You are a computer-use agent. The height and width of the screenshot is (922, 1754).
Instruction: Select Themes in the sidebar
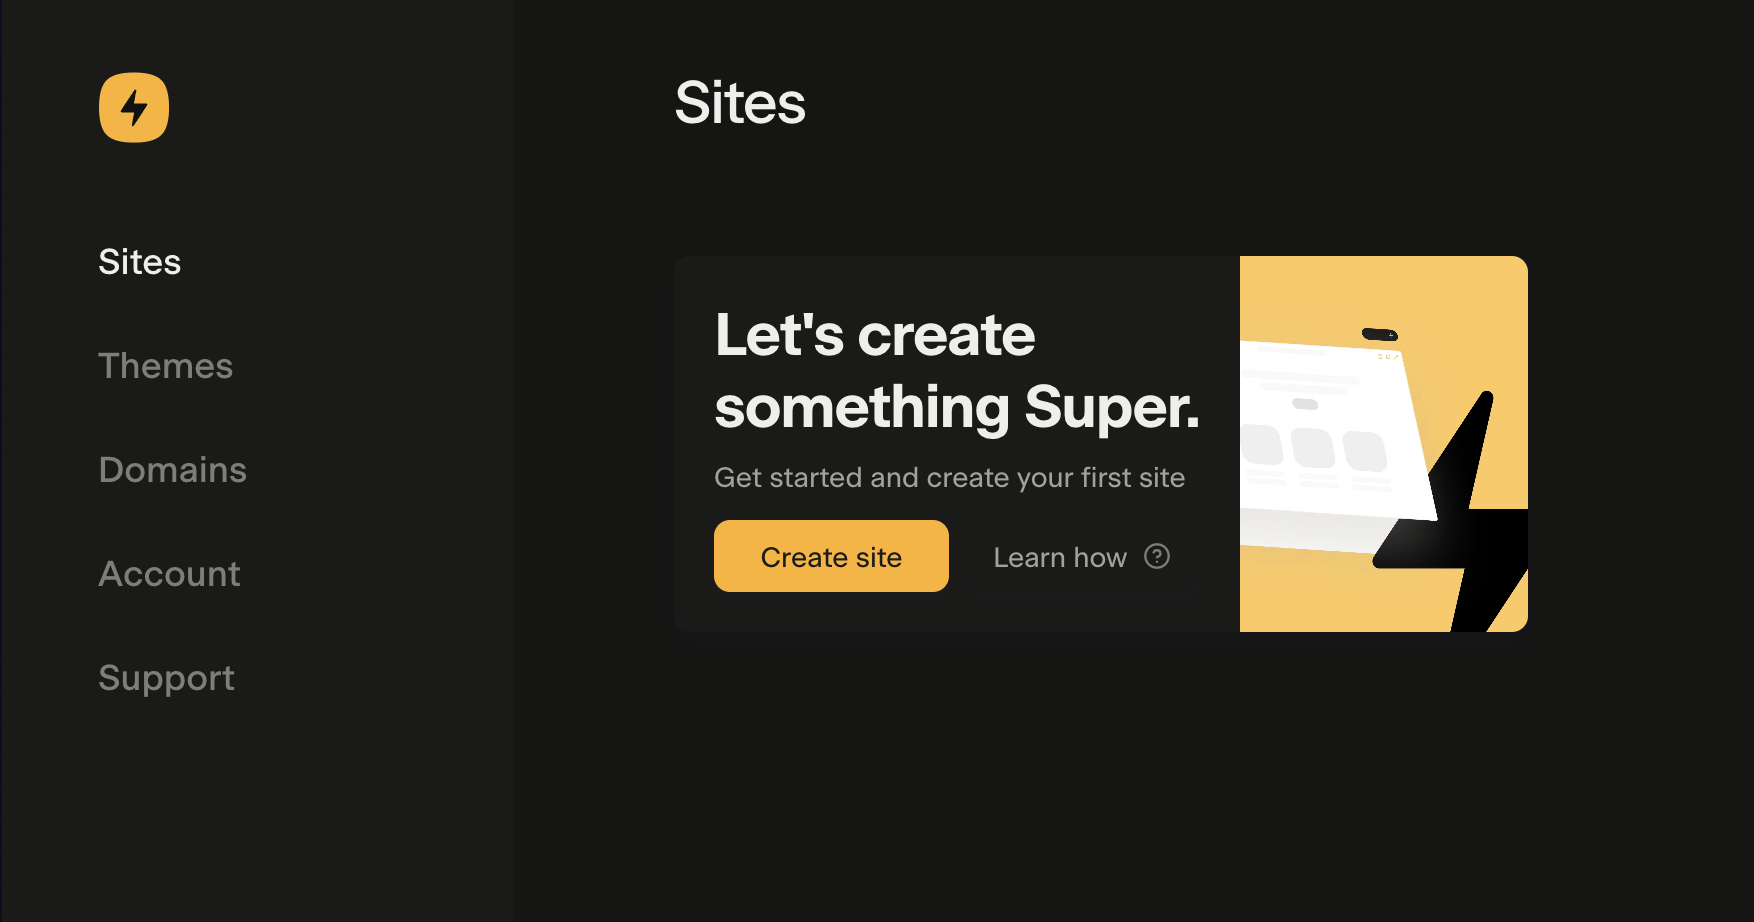[x=165, y=366]
